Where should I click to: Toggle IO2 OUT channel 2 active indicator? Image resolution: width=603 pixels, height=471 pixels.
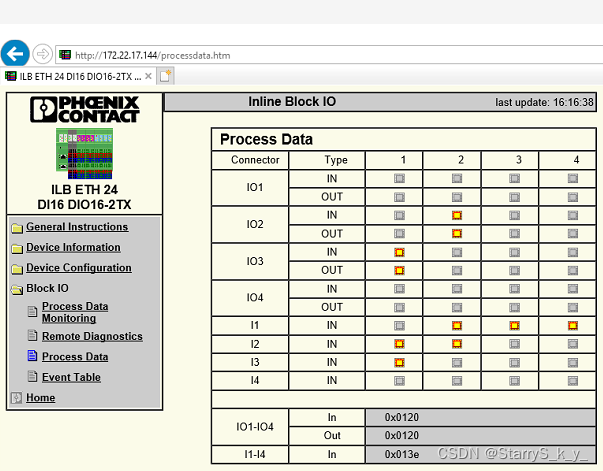pyautogui.click(x=457, y=233)
